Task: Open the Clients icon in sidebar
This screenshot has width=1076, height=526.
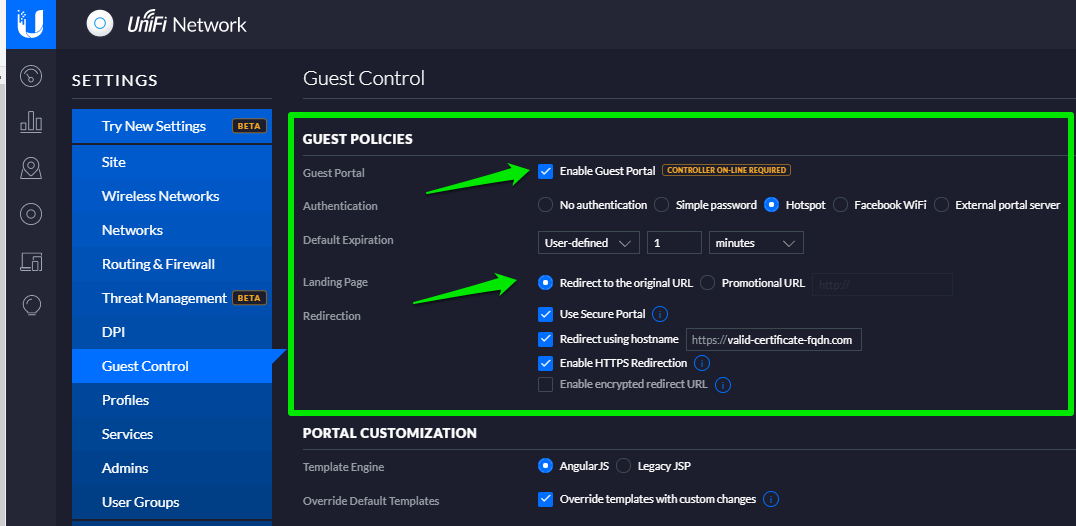Action: point(31,261)
